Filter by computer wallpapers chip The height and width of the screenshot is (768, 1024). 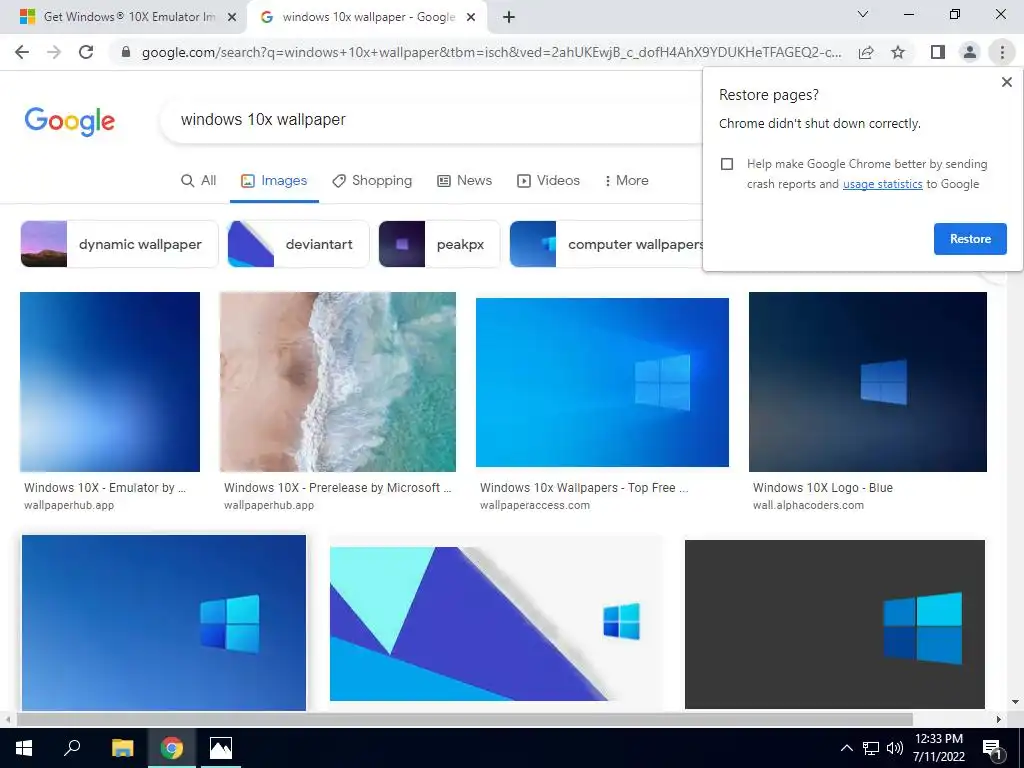[x=606, y=244]
